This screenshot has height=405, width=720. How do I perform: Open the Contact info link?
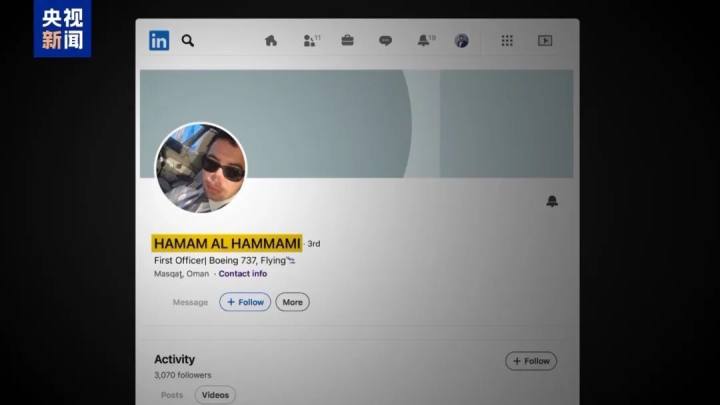pos(242,274)
